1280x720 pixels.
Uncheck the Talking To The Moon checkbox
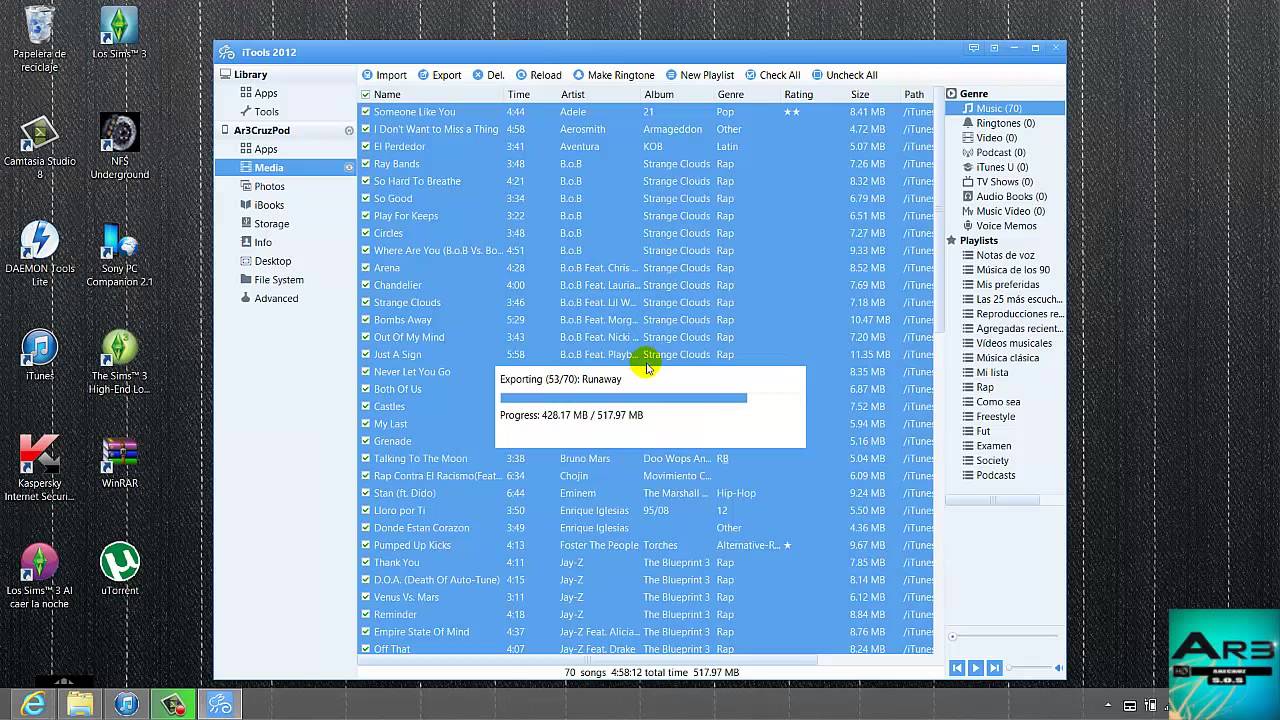click(365, 458)
